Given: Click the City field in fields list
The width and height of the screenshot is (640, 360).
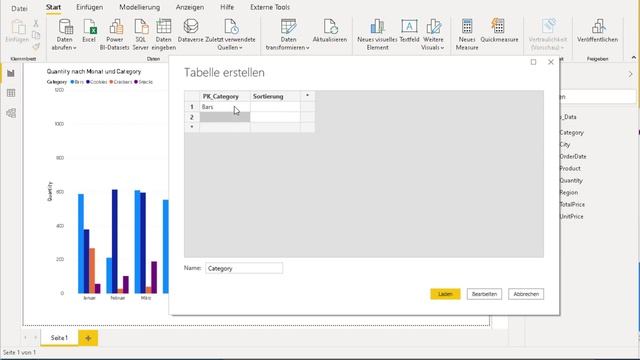Looking at the screenshot, I should 564,144.
